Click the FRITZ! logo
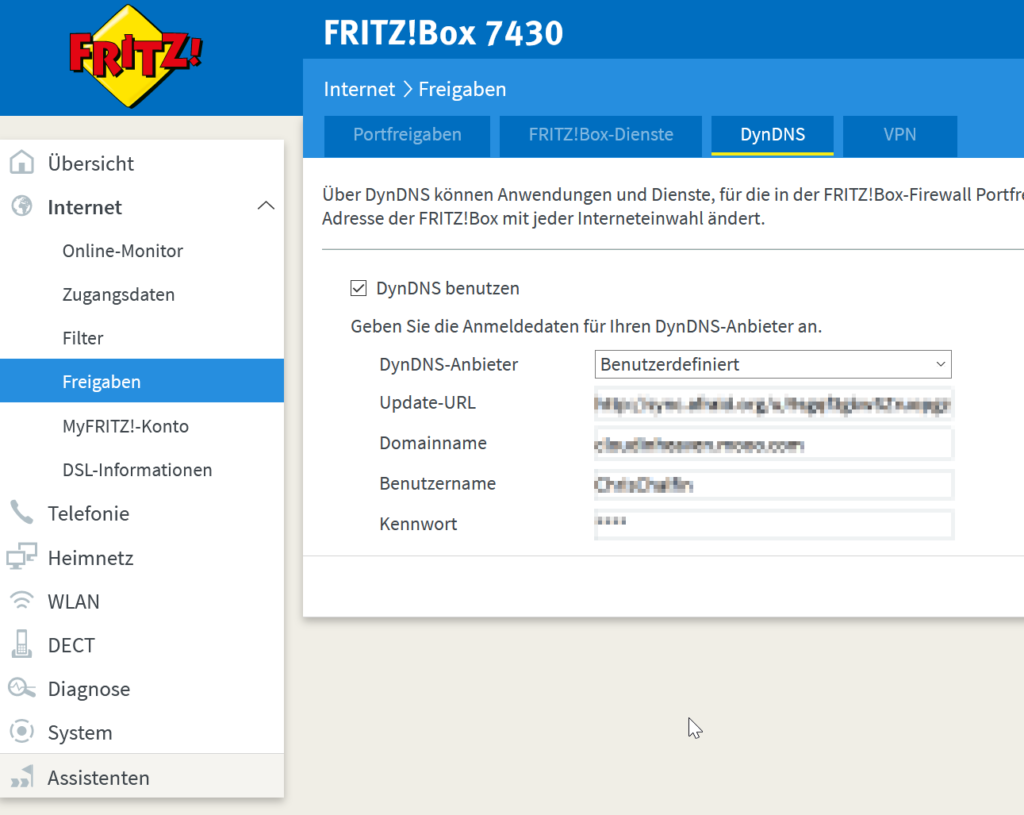 click(x=136, y=56)
